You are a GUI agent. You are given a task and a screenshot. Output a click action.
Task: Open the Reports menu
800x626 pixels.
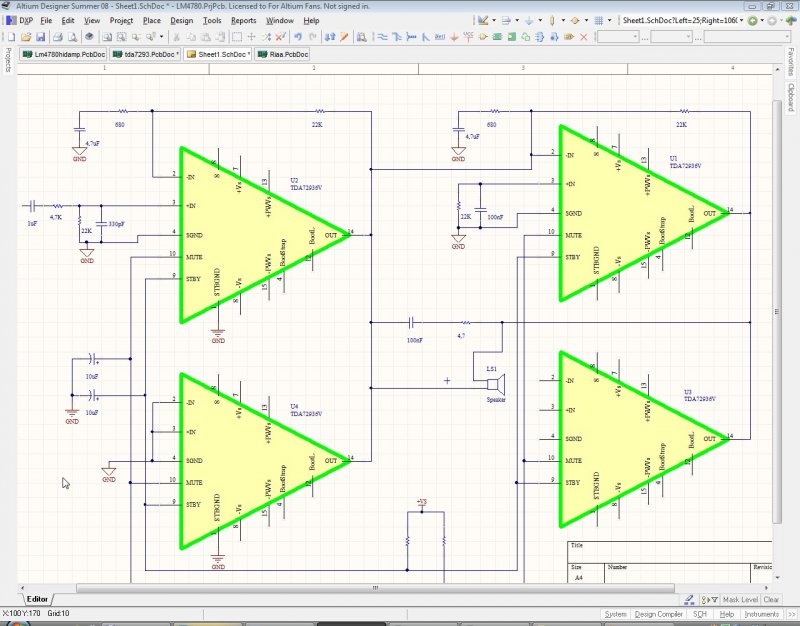[x=243, y=20]
